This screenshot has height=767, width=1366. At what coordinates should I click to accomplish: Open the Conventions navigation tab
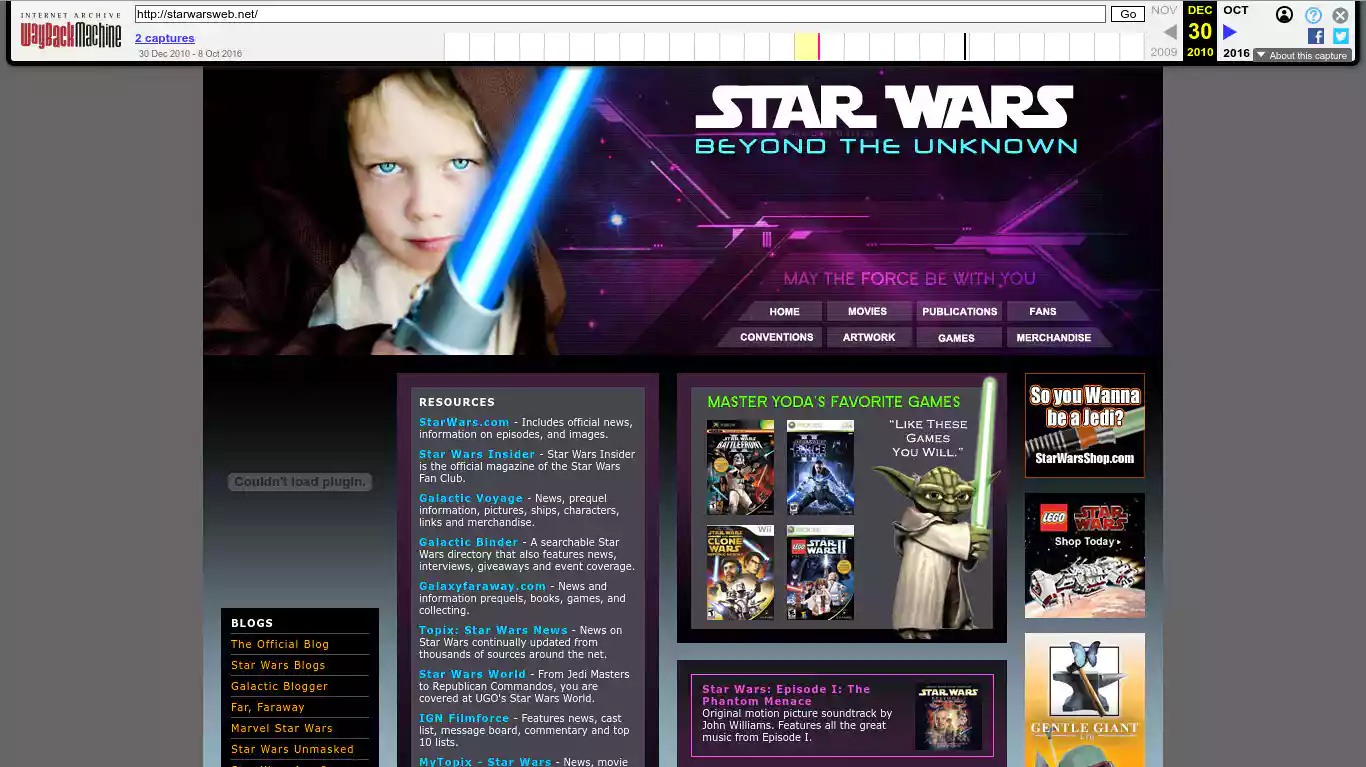click(776, 337)
